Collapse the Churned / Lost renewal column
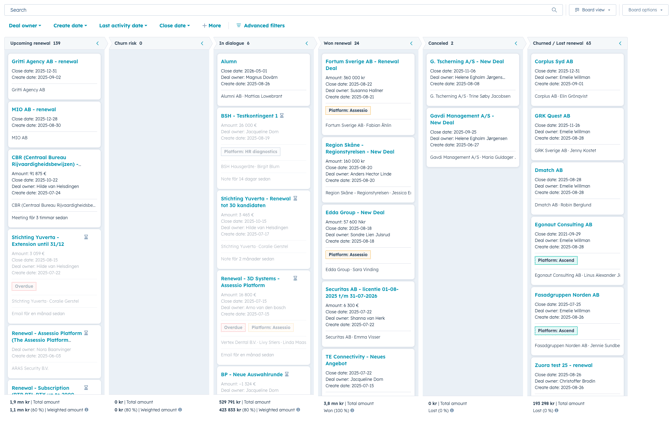670x421 pixels. pos(620,44)
